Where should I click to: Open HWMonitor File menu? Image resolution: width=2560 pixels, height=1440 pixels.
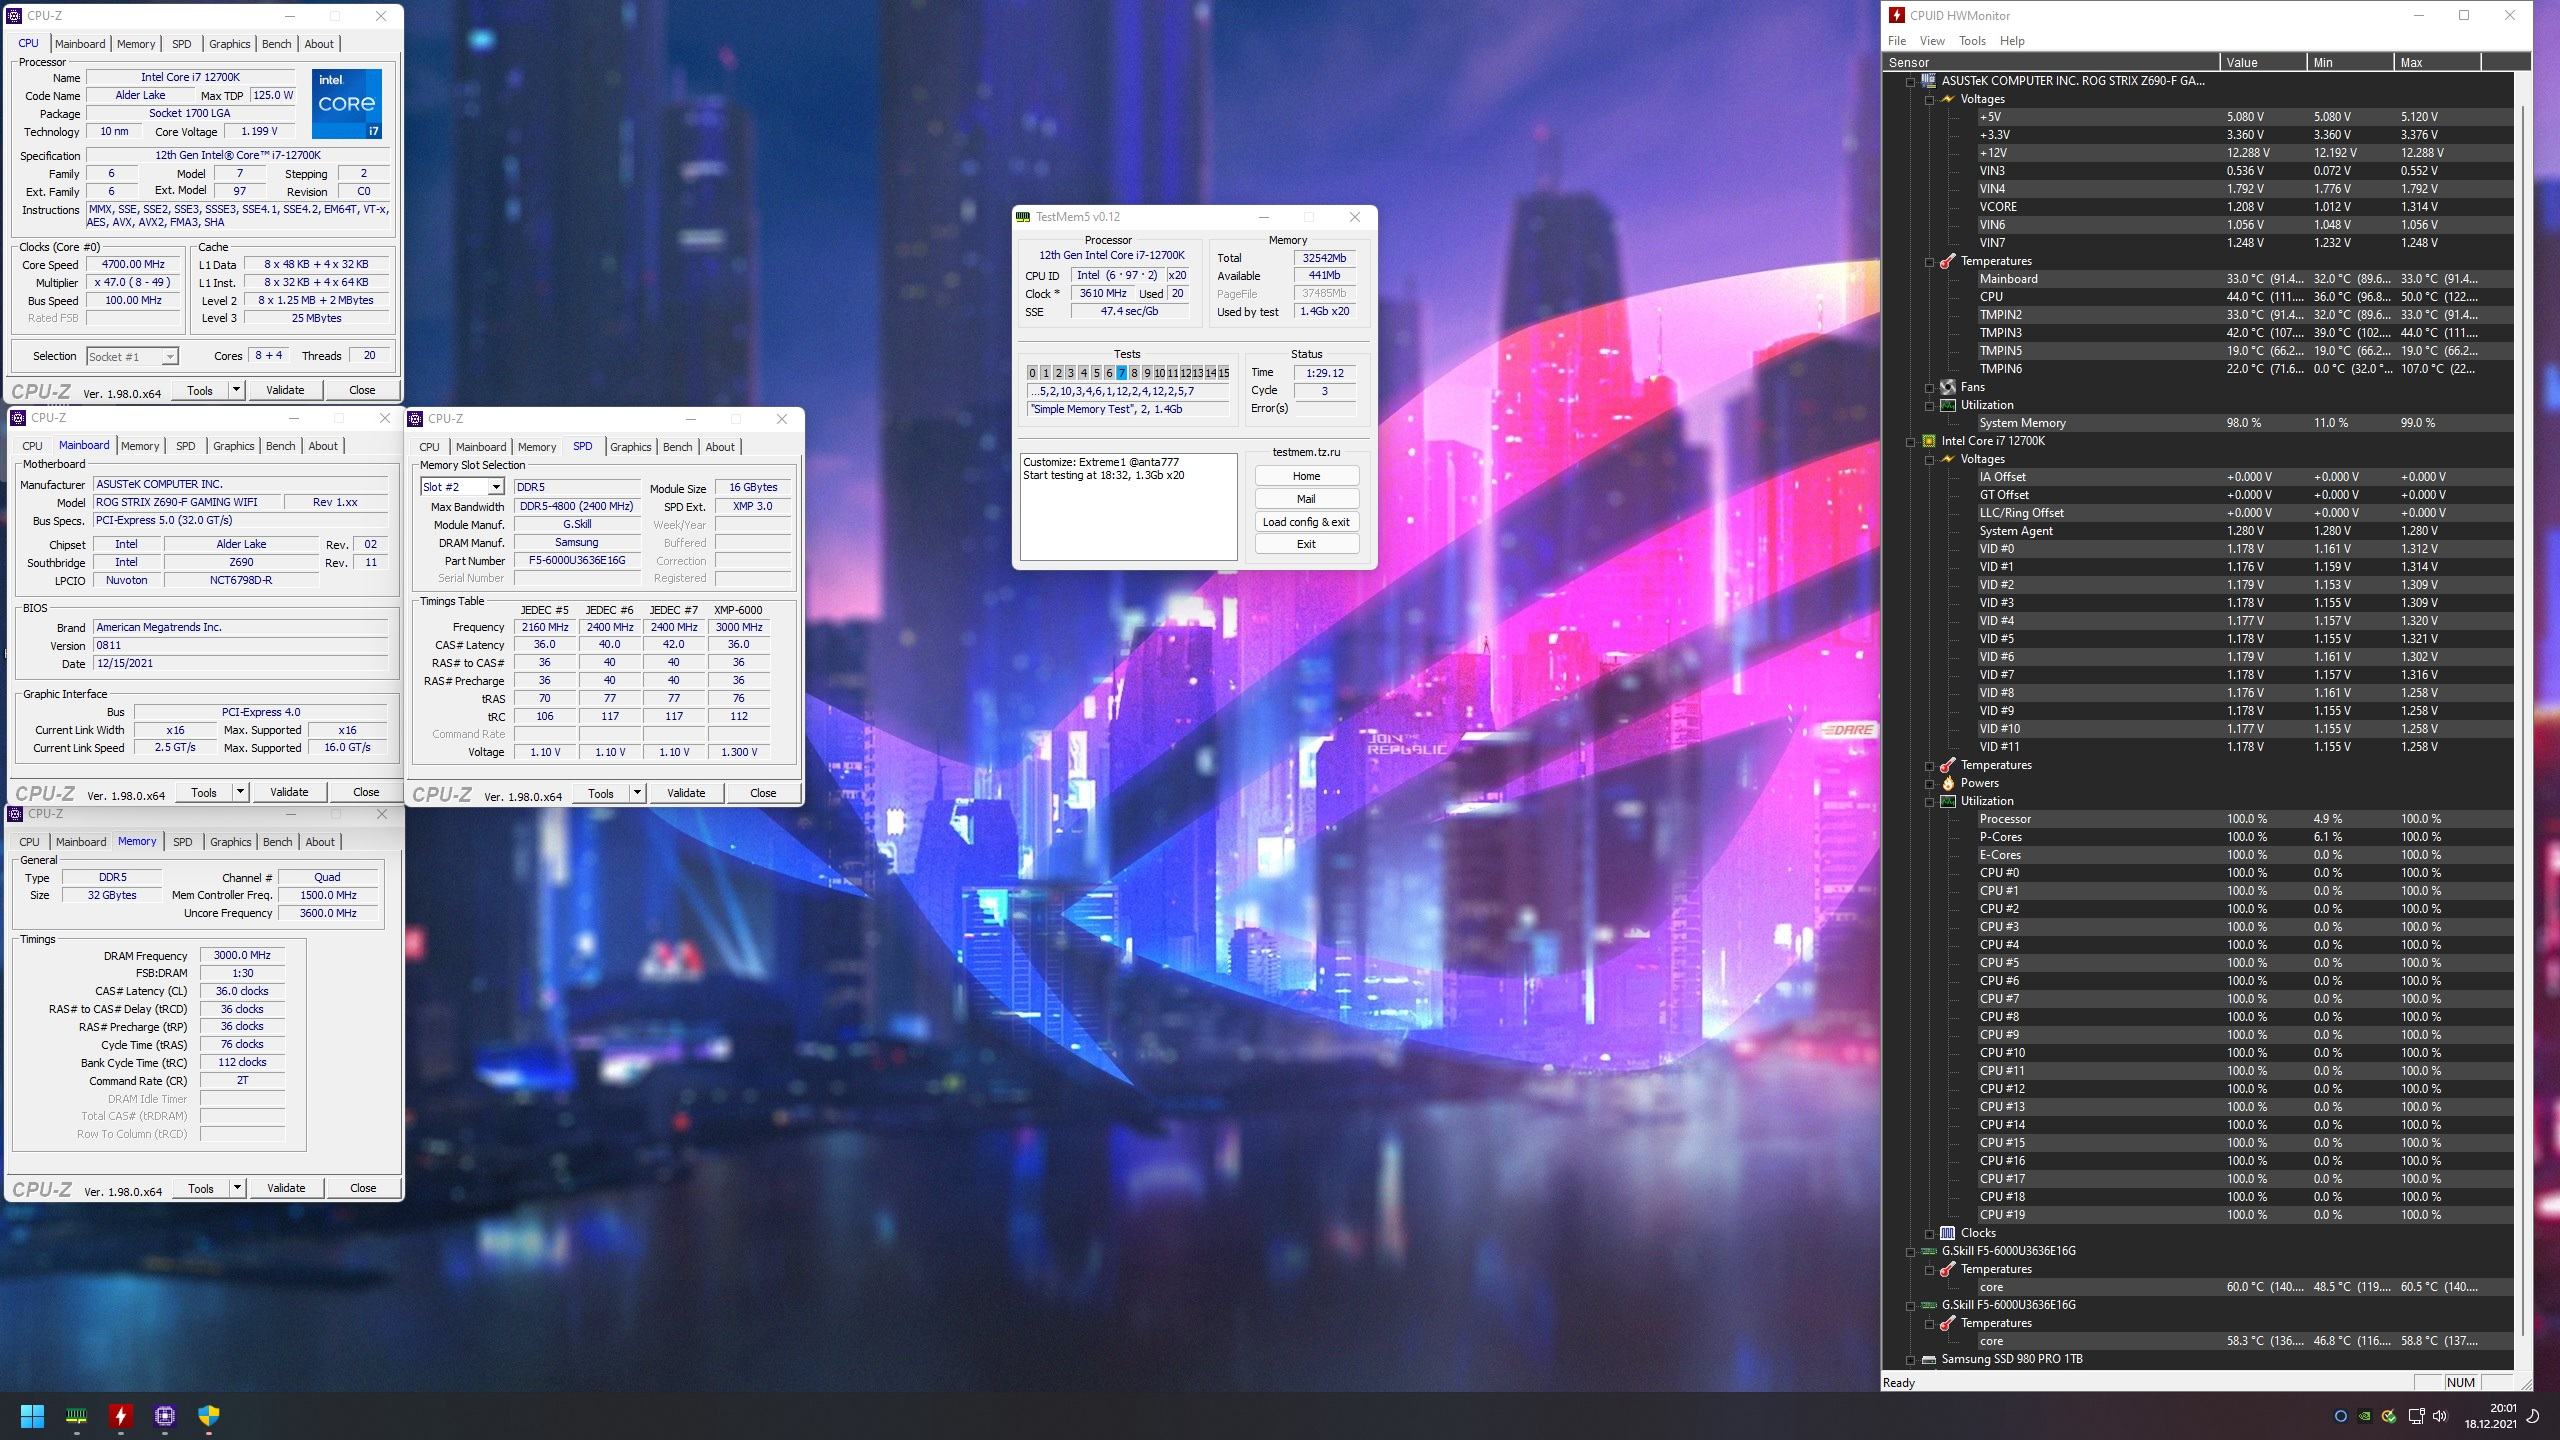(1897, 41)
